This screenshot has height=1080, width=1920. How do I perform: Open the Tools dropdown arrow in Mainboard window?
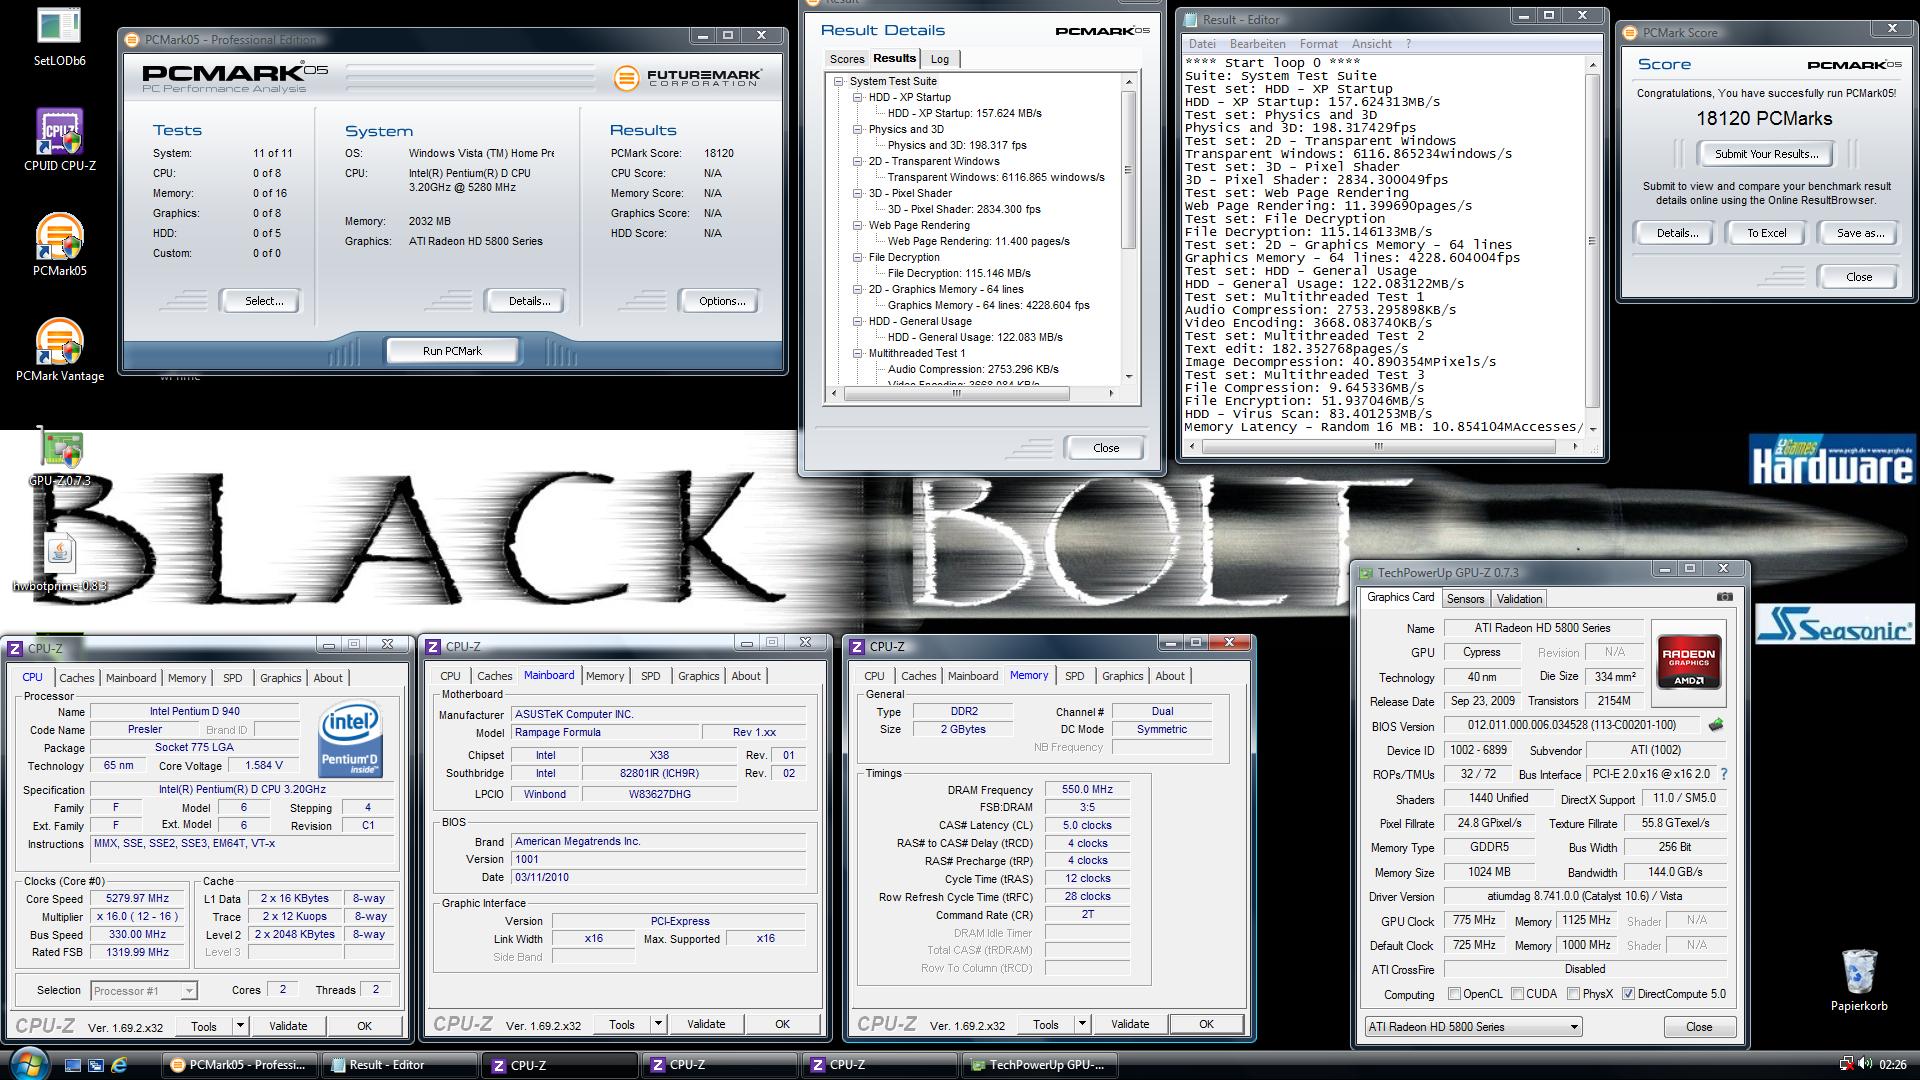[x=658, y=1024]
